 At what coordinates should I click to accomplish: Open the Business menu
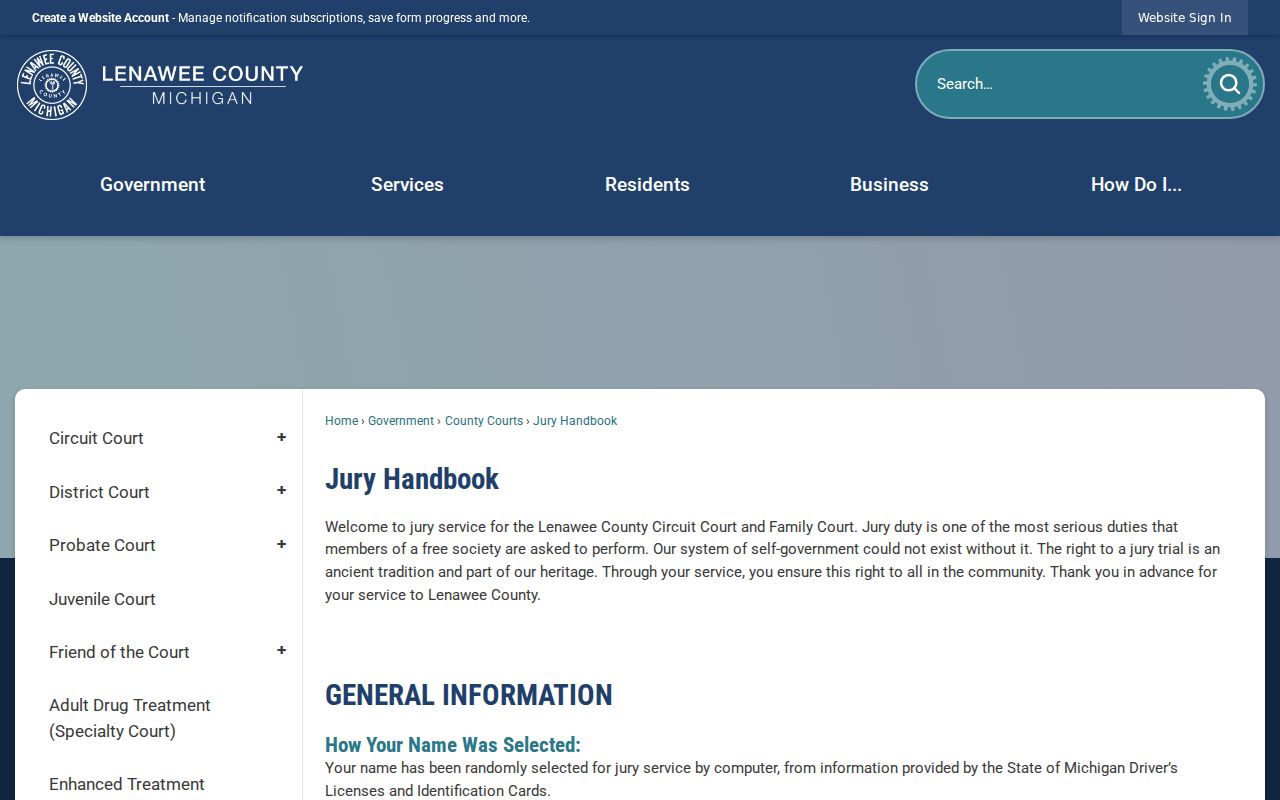coord(889,184)
